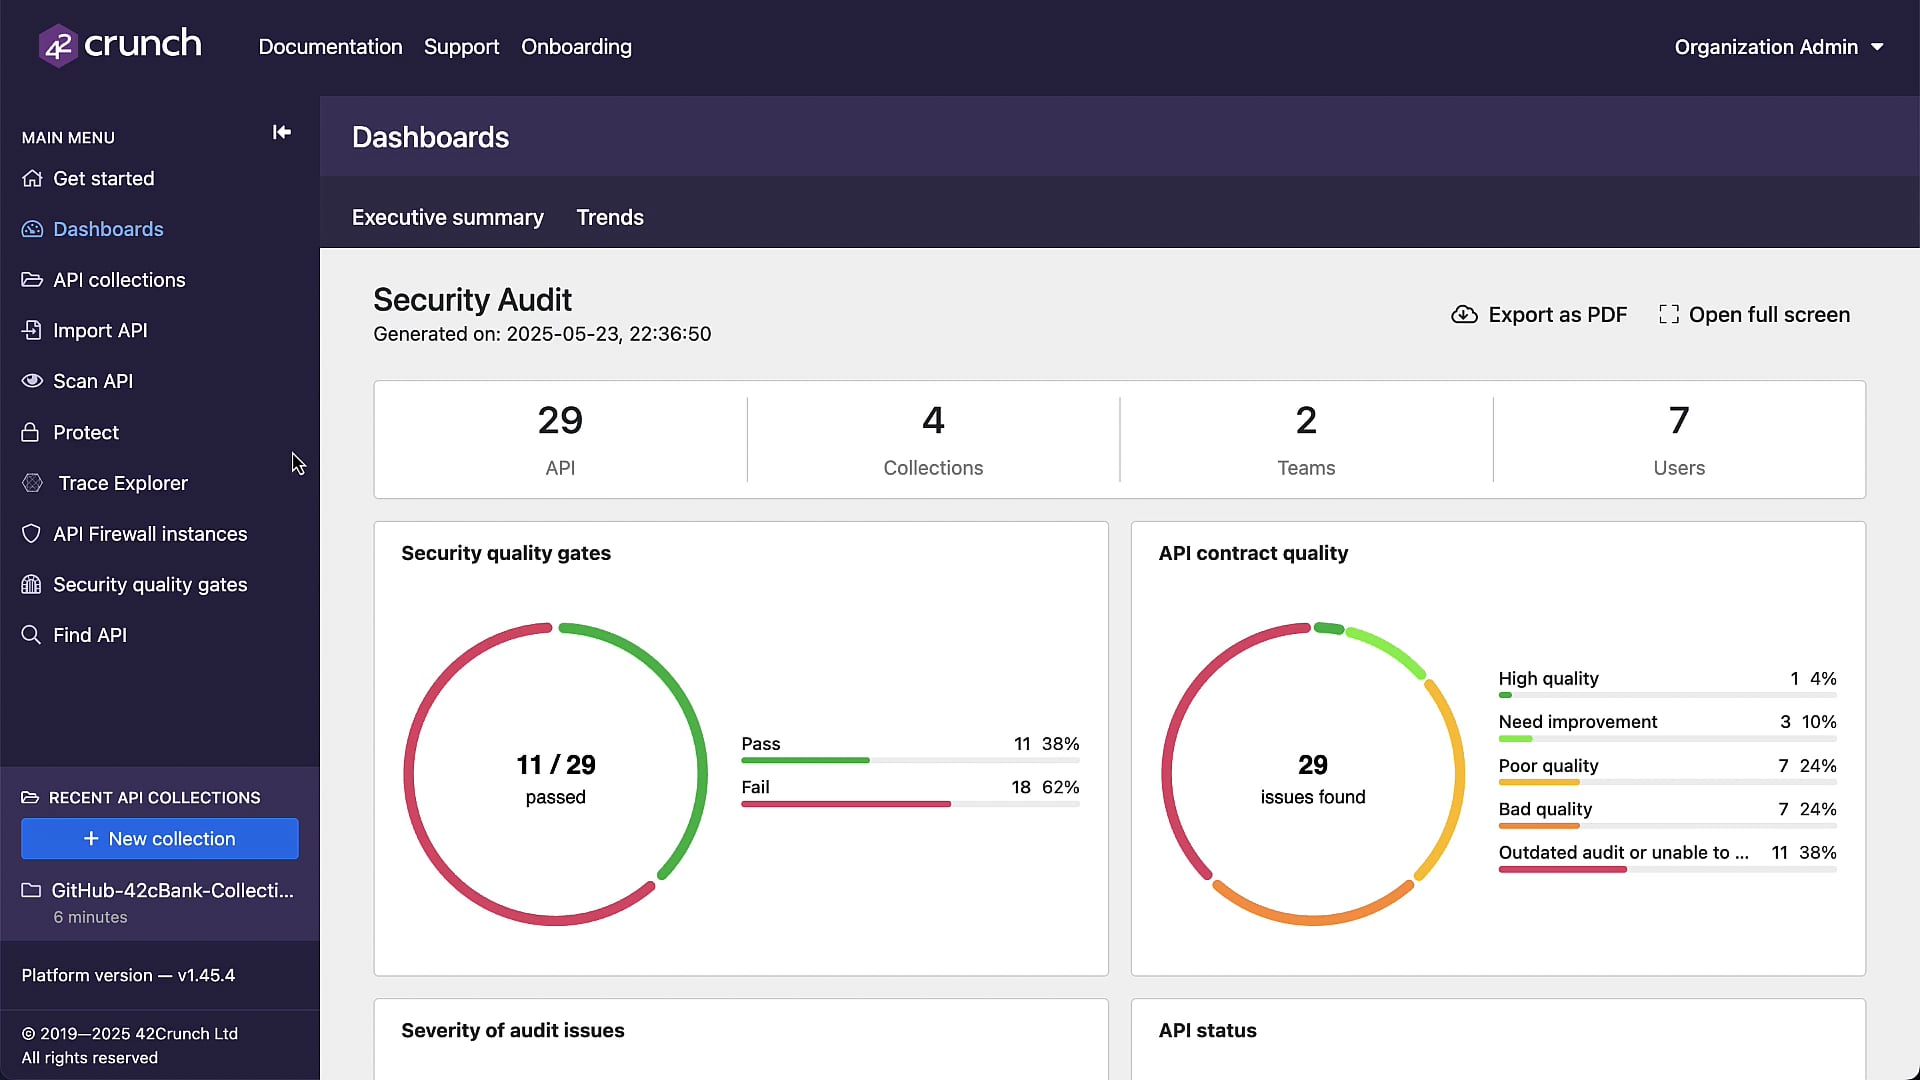Open Trace Explorer
The width and height of the screenshot is (1920, 1080).
tap(121, 483)
